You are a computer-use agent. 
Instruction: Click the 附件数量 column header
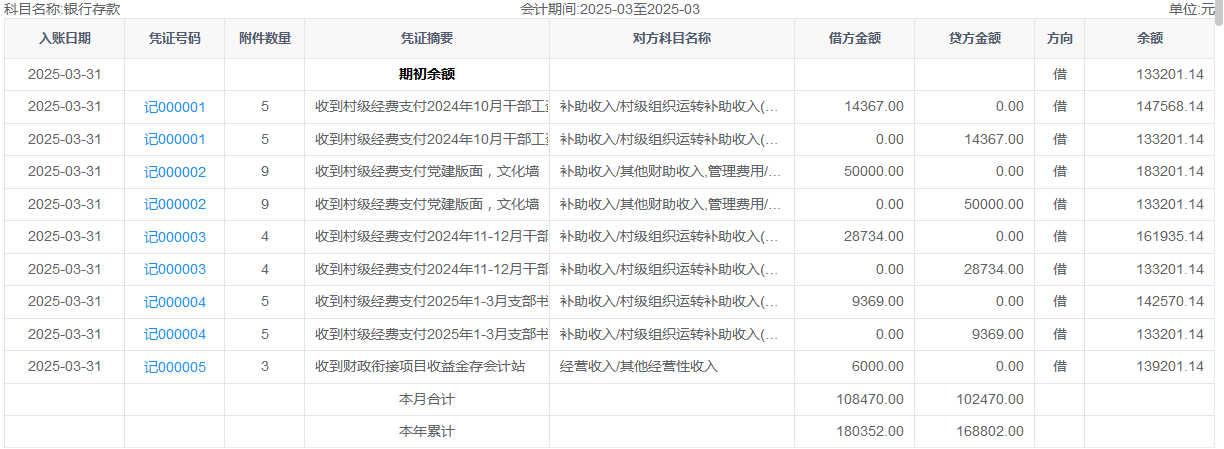[x=264, y=39]
